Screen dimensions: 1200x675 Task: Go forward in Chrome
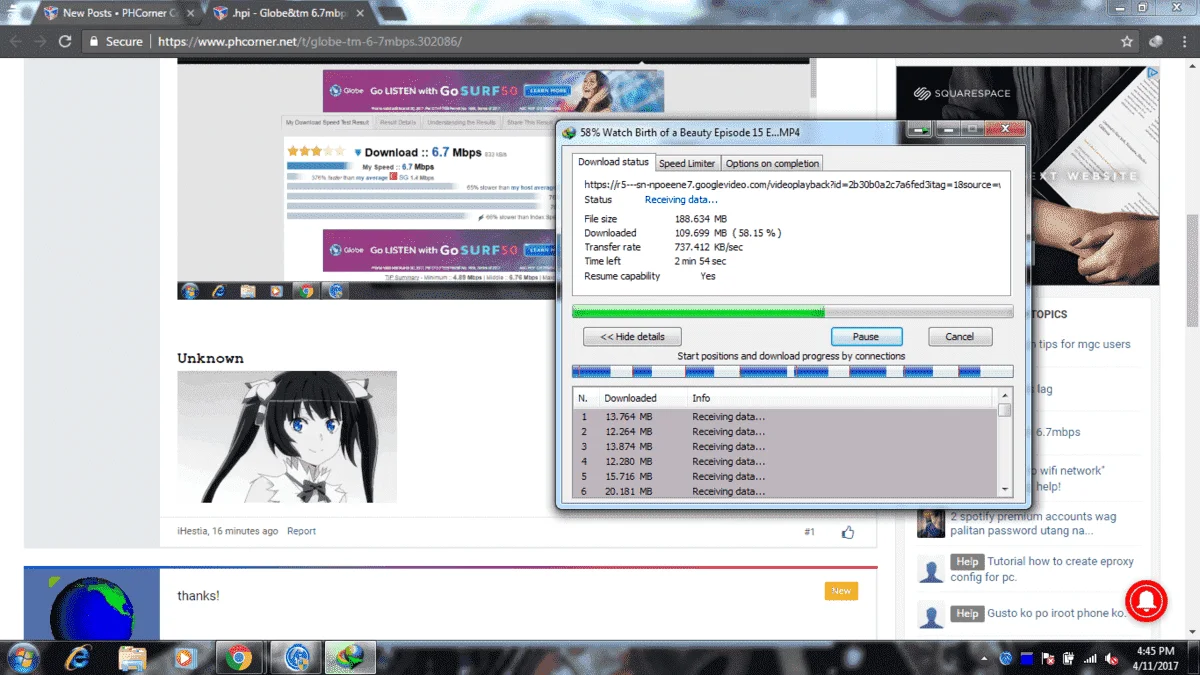click(x=40, y=42)
